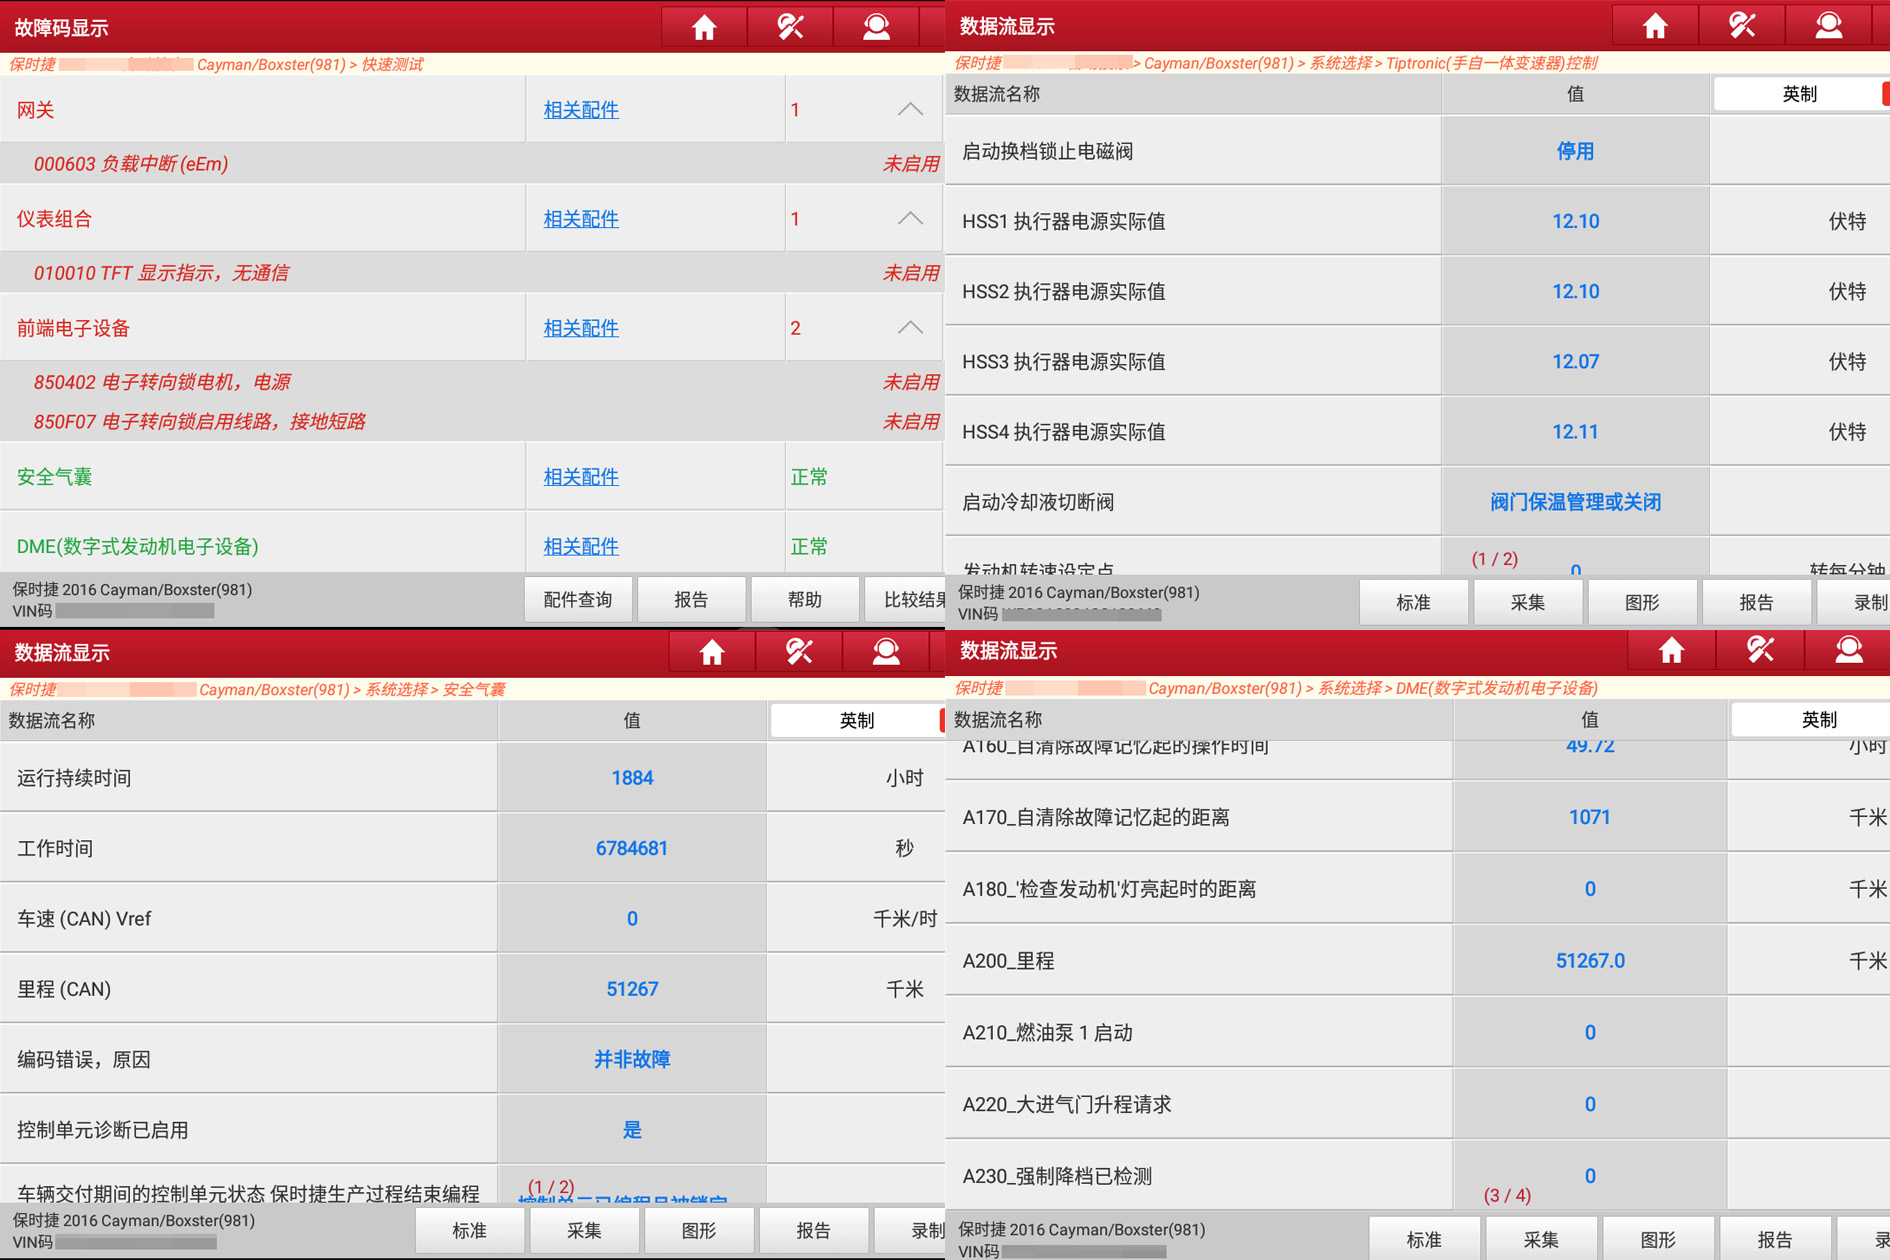Open the profile icon on the DME data stream screen
The width and height of the screenshot is (1890, 1260).
pyautogui.click(x=1849, y=651)
